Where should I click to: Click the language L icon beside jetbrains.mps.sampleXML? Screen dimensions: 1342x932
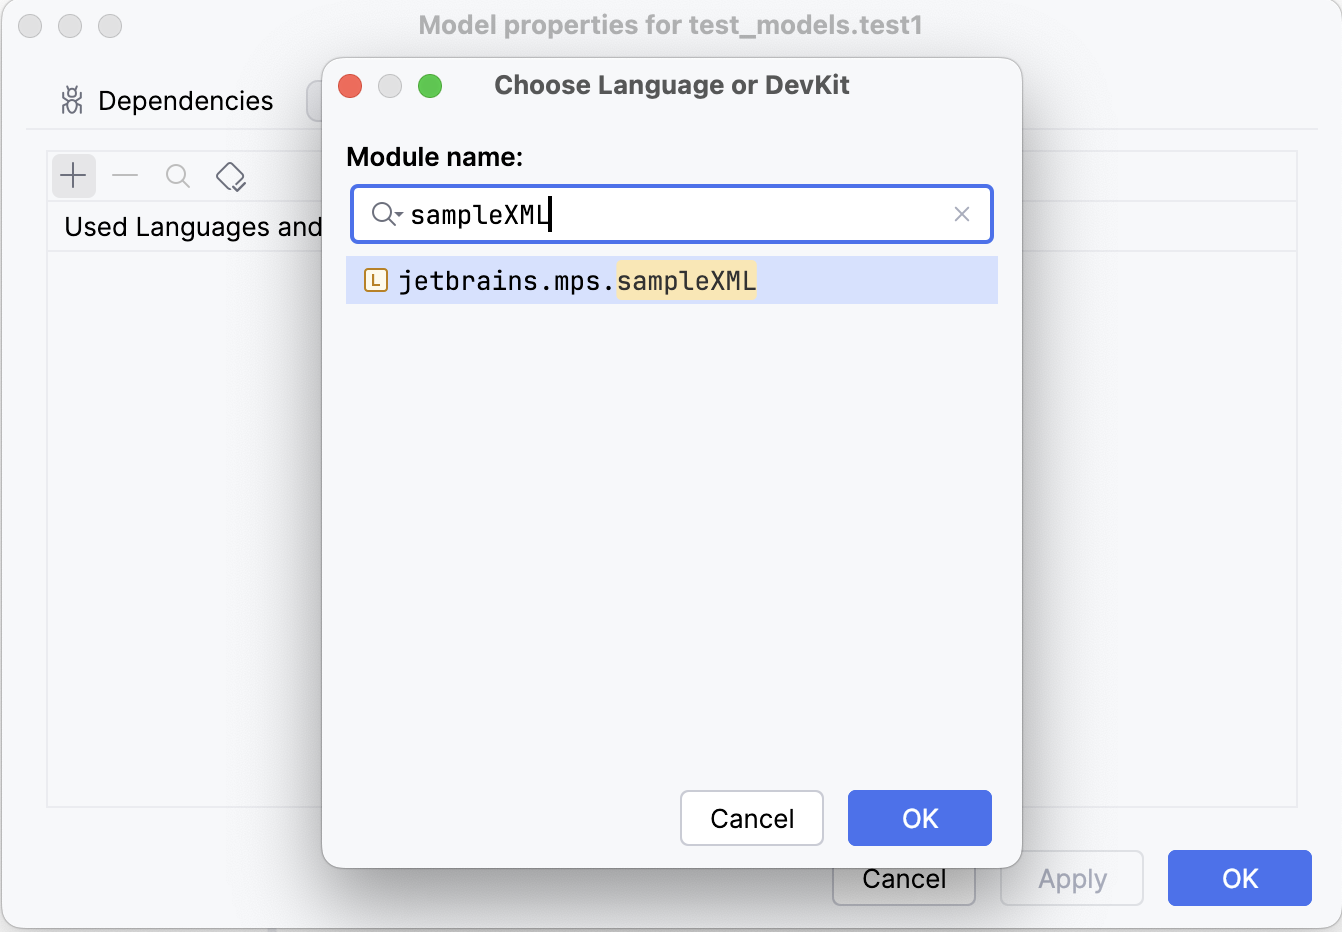pyautogui.click(x=376, y=280)
